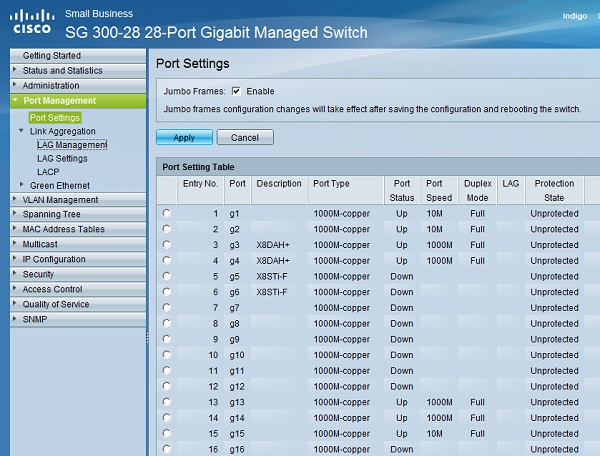Click the Port Speed column header
The height and width of the screenshot is (456, 600).
point(439,191)
